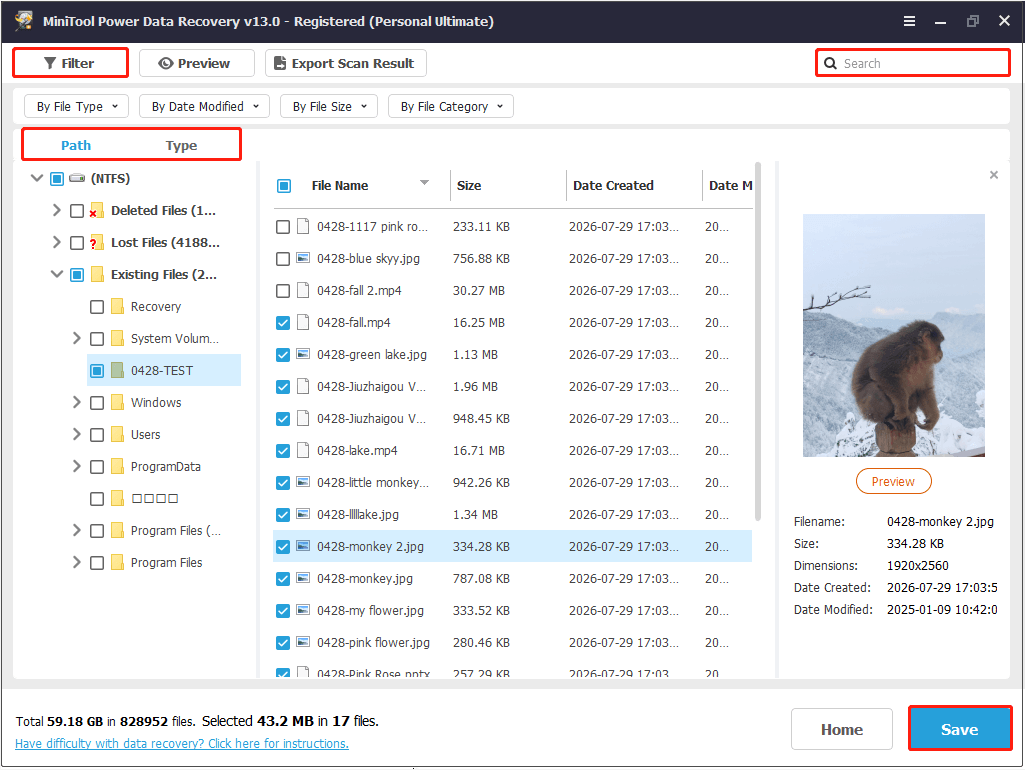Screen dimensions: 1025x770
Task: Open the data recovery instructions link
Action: [182, 744]
